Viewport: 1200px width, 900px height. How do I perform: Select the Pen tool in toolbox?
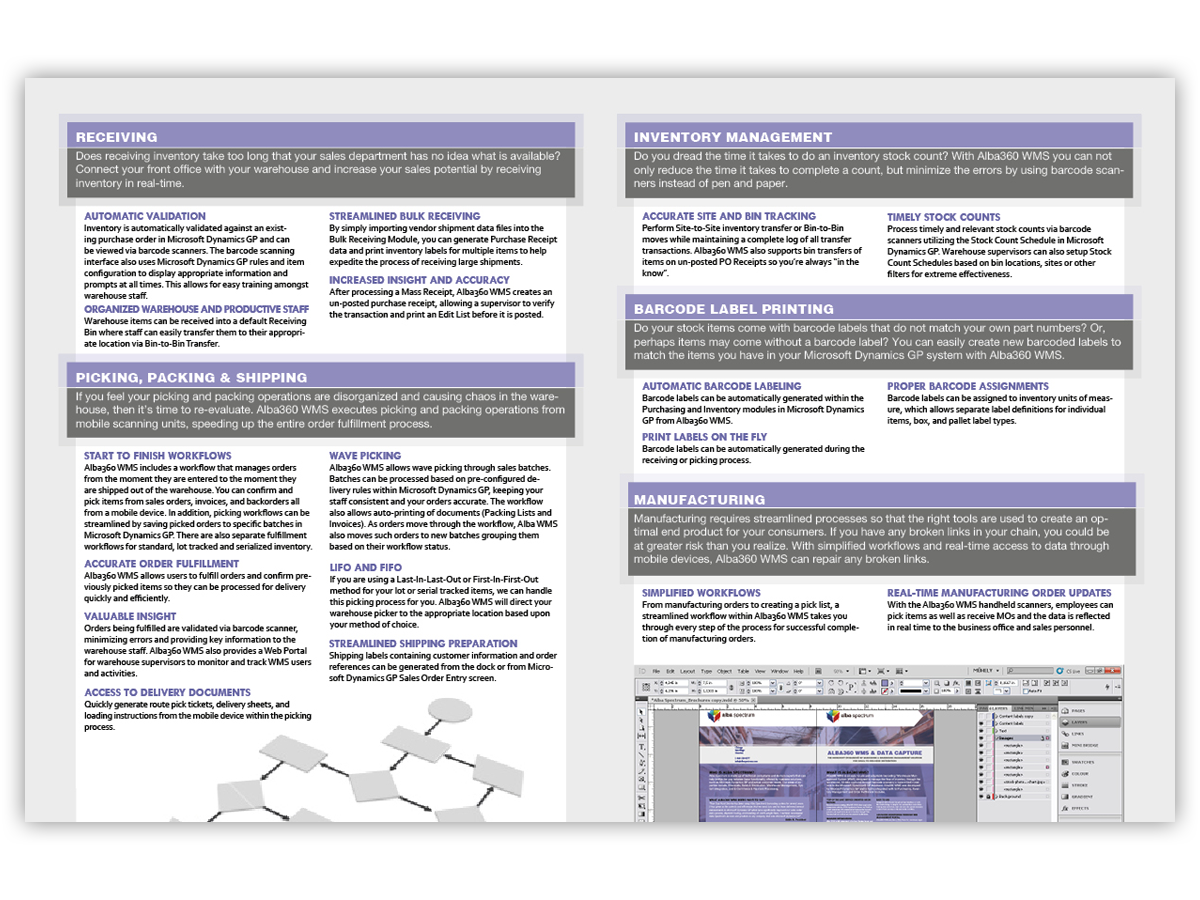(641, 763)
